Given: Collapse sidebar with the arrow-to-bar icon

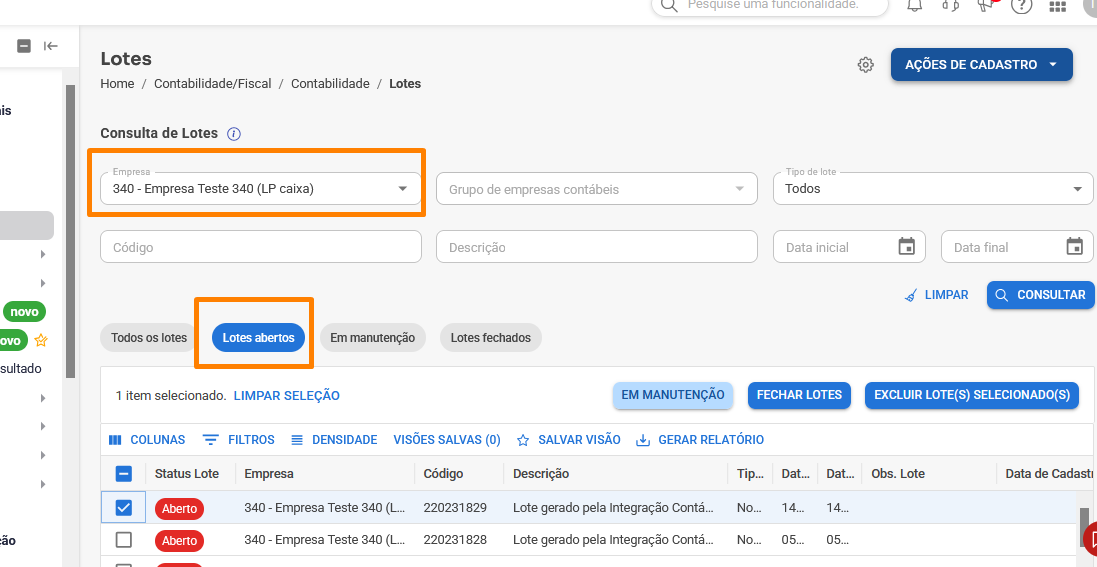Looking at the screenshot, I should click(x=50, y=46).
